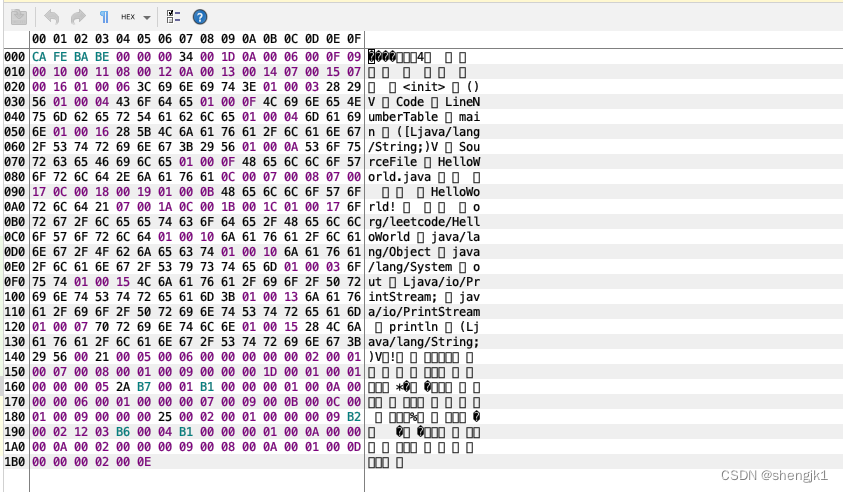Click row offset 010
Screen dimensions: 843x492
click(x=15, y=72)
